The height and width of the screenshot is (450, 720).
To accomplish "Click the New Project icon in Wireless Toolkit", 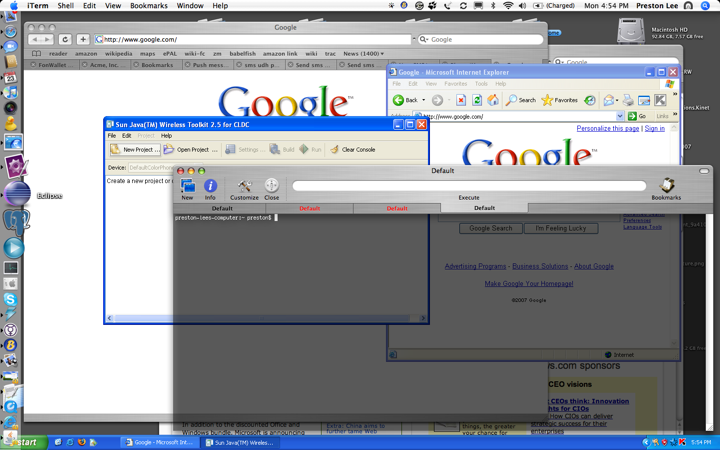I will pyautogui.click(x=135, y=149).
